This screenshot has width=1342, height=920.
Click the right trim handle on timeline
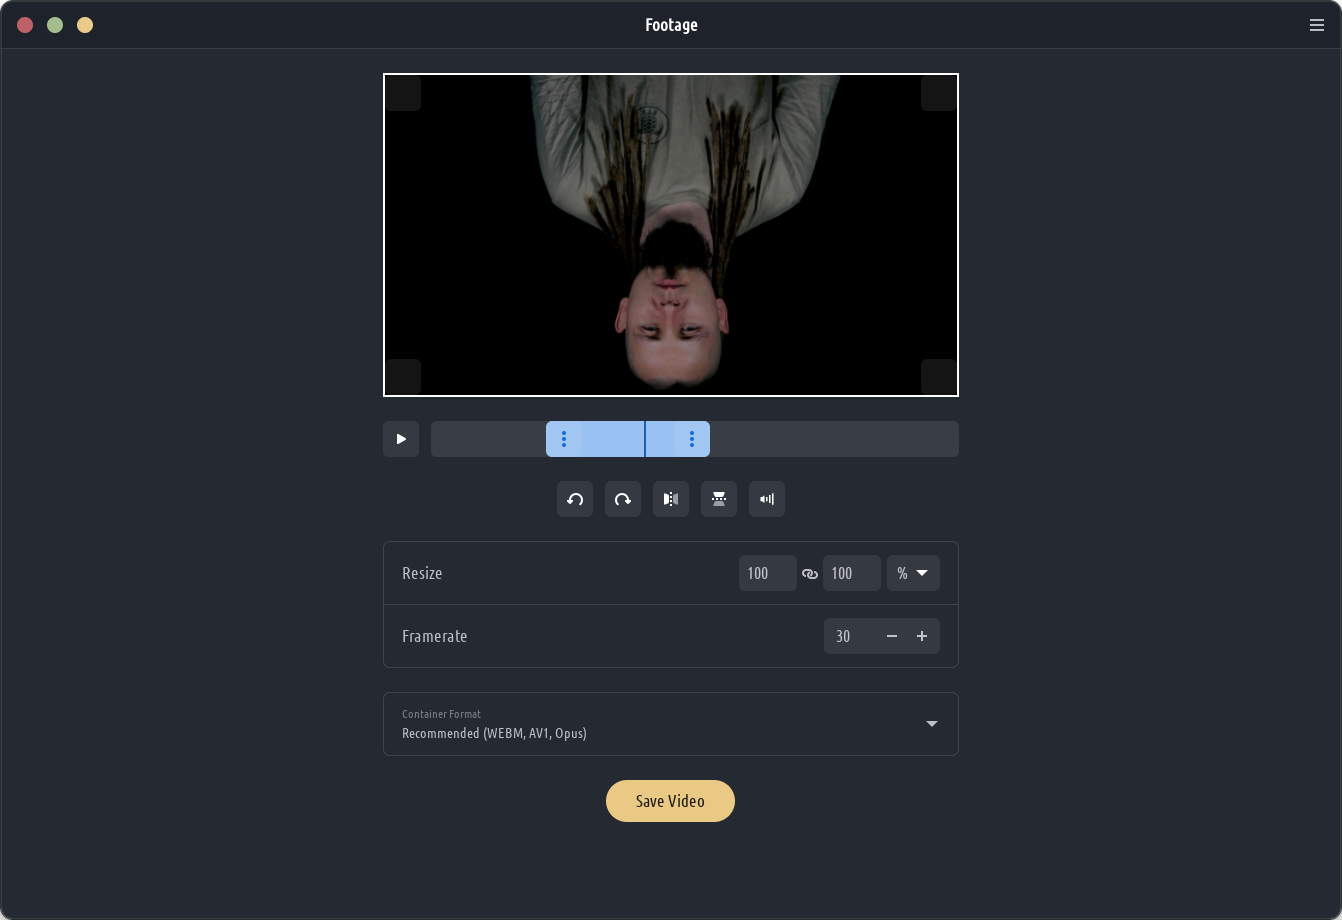click(692, 439)
